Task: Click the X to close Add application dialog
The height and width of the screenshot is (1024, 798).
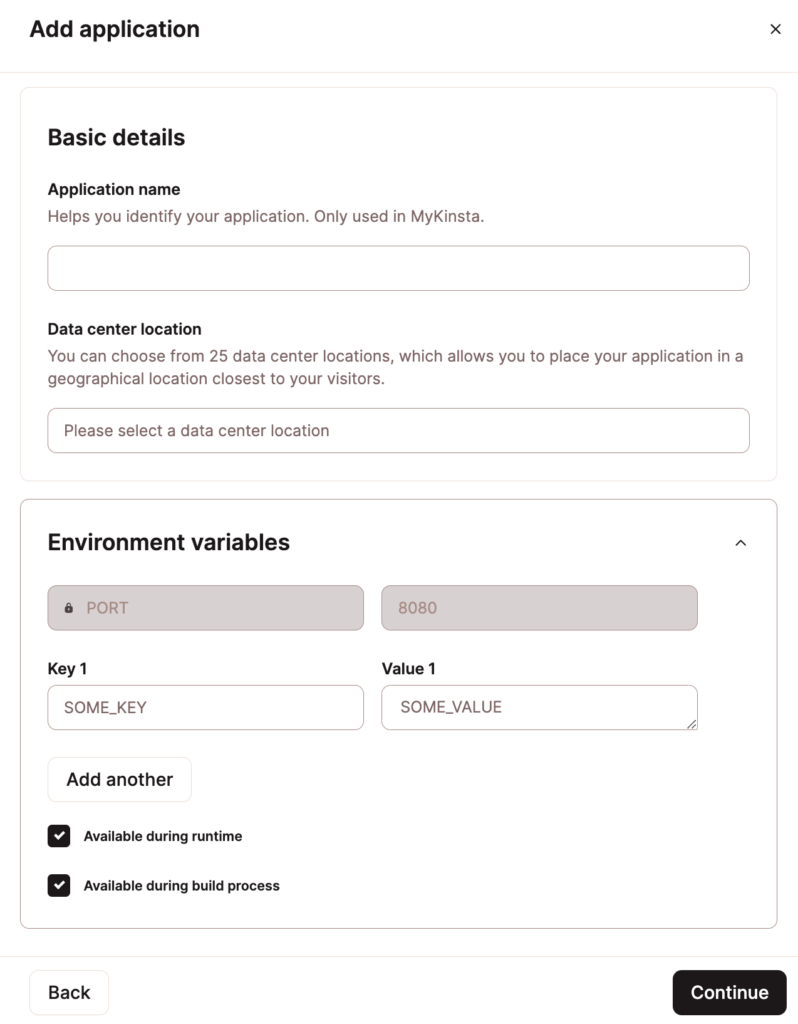Action: (x=776, y=29)
